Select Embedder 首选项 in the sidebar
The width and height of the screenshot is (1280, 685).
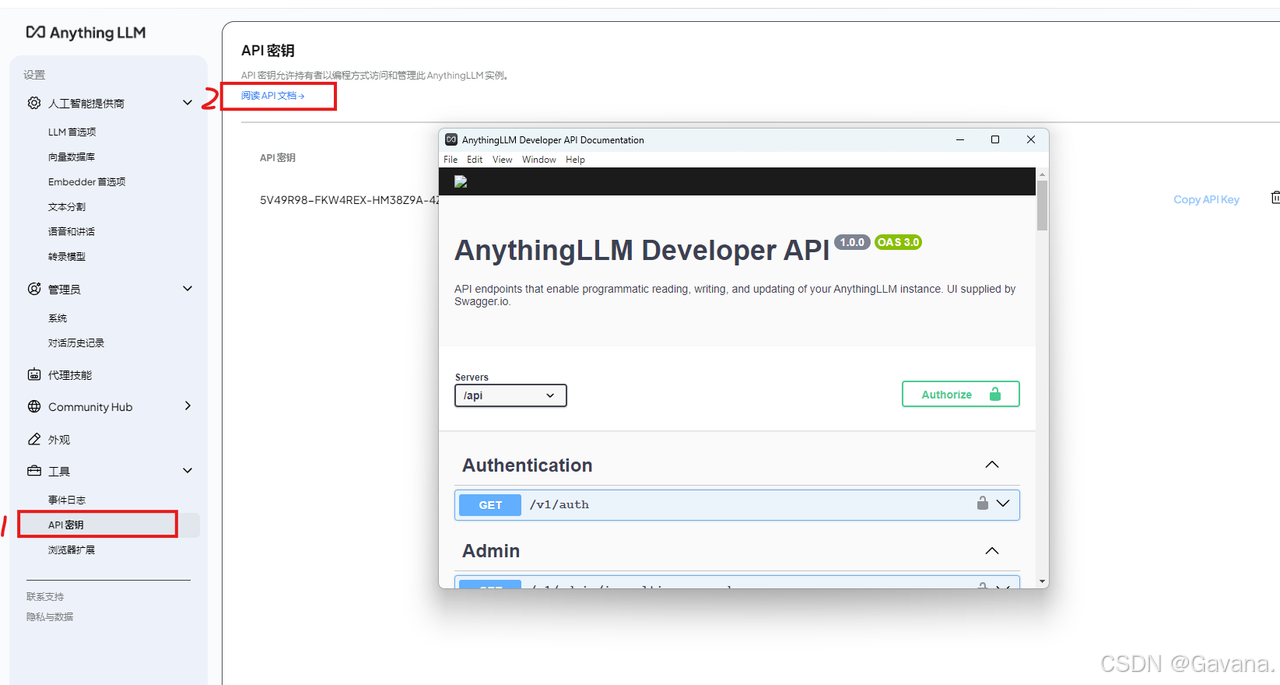point(87,182)
